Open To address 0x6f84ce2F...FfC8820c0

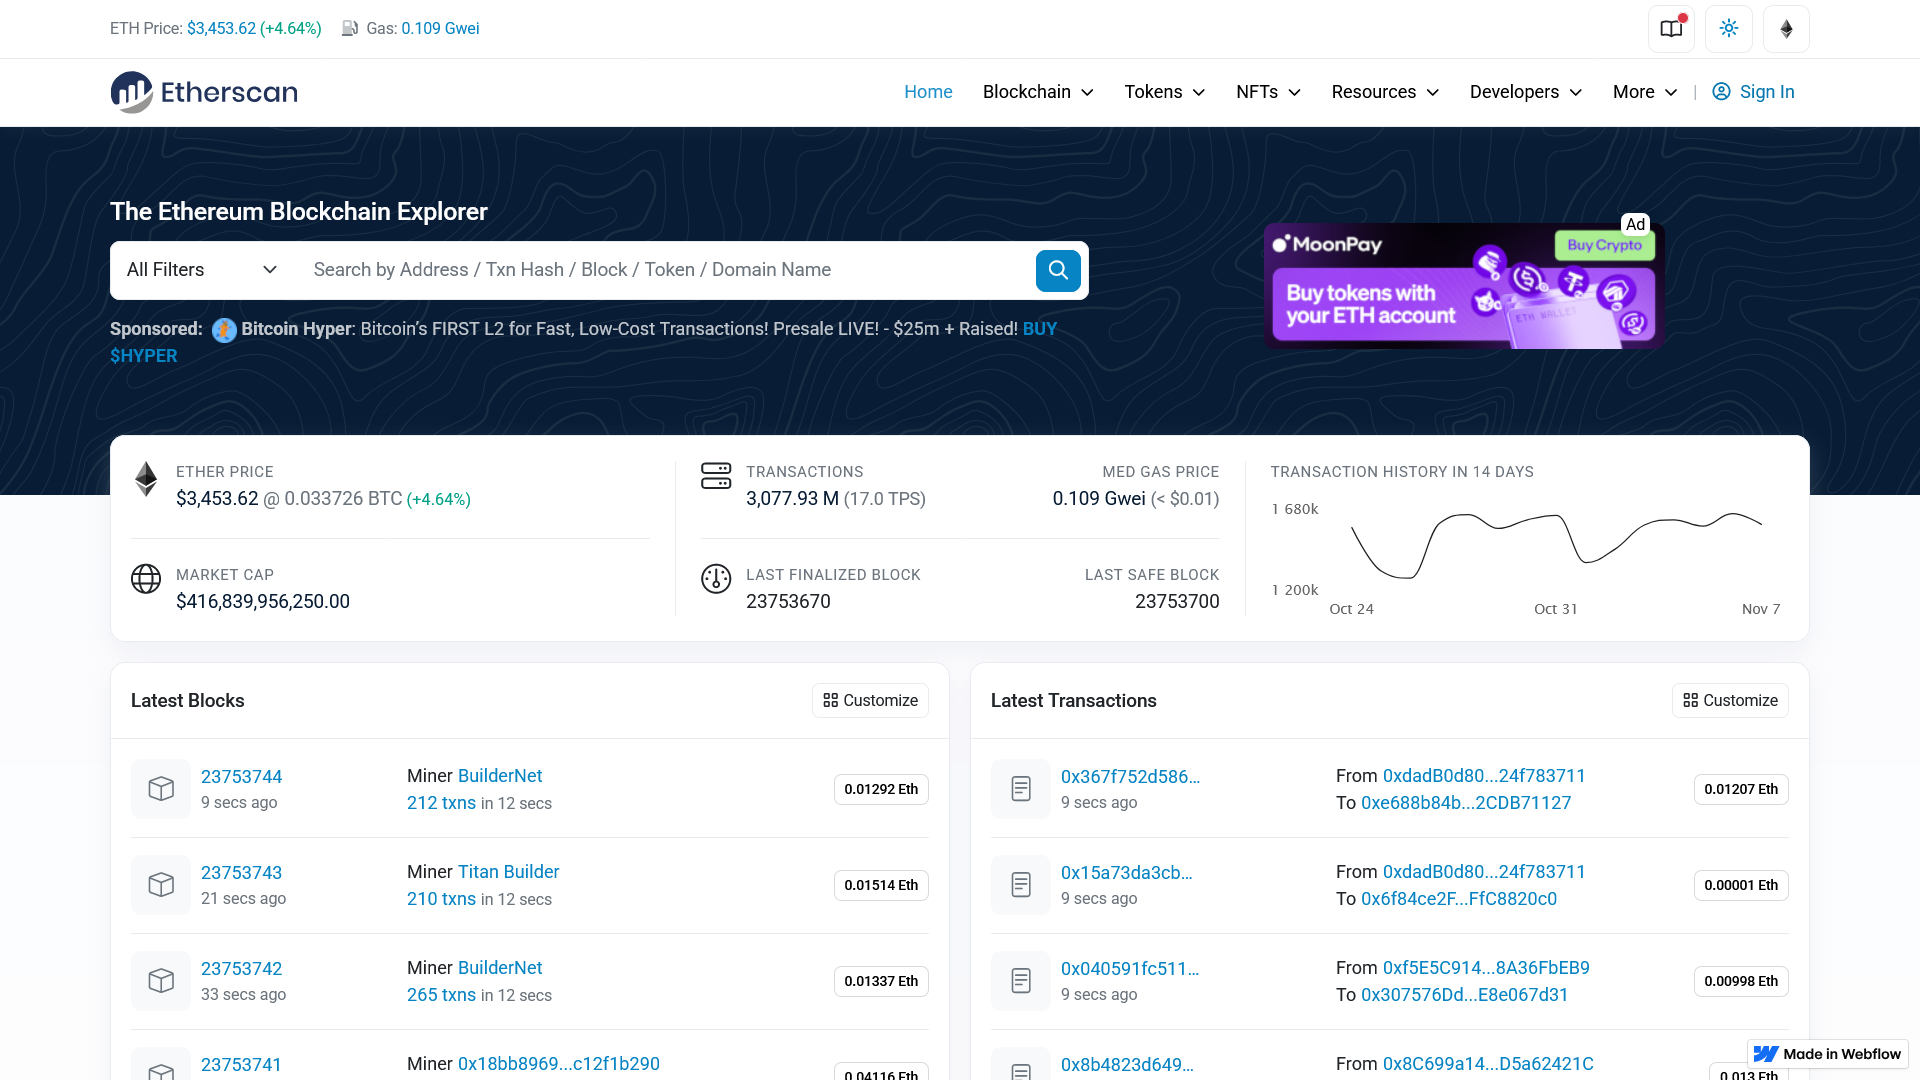1459,899
